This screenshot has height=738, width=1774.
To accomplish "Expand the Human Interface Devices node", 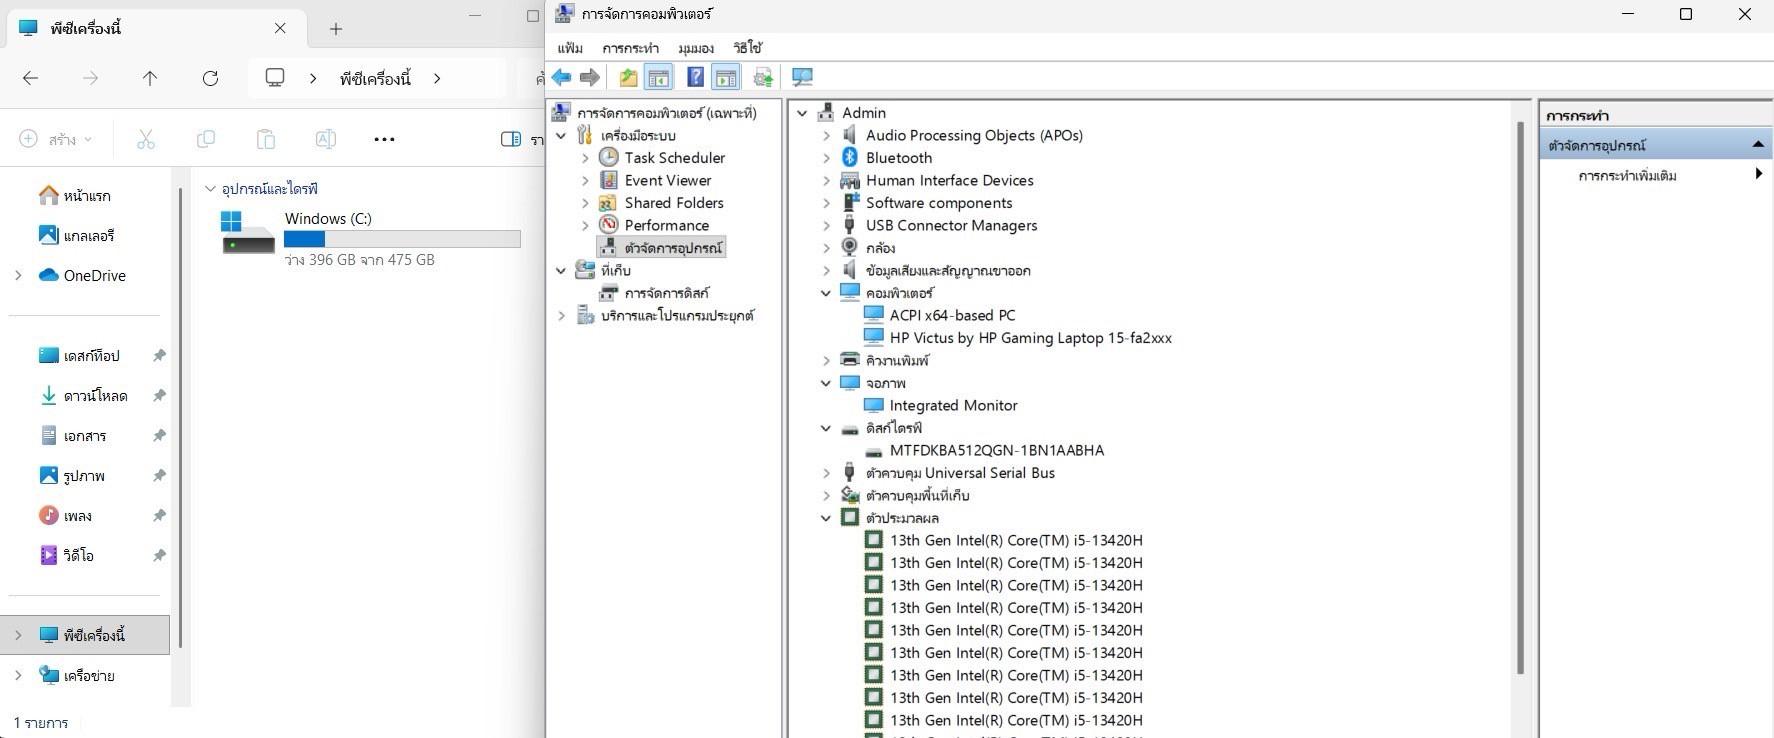I will coord(826,180).
